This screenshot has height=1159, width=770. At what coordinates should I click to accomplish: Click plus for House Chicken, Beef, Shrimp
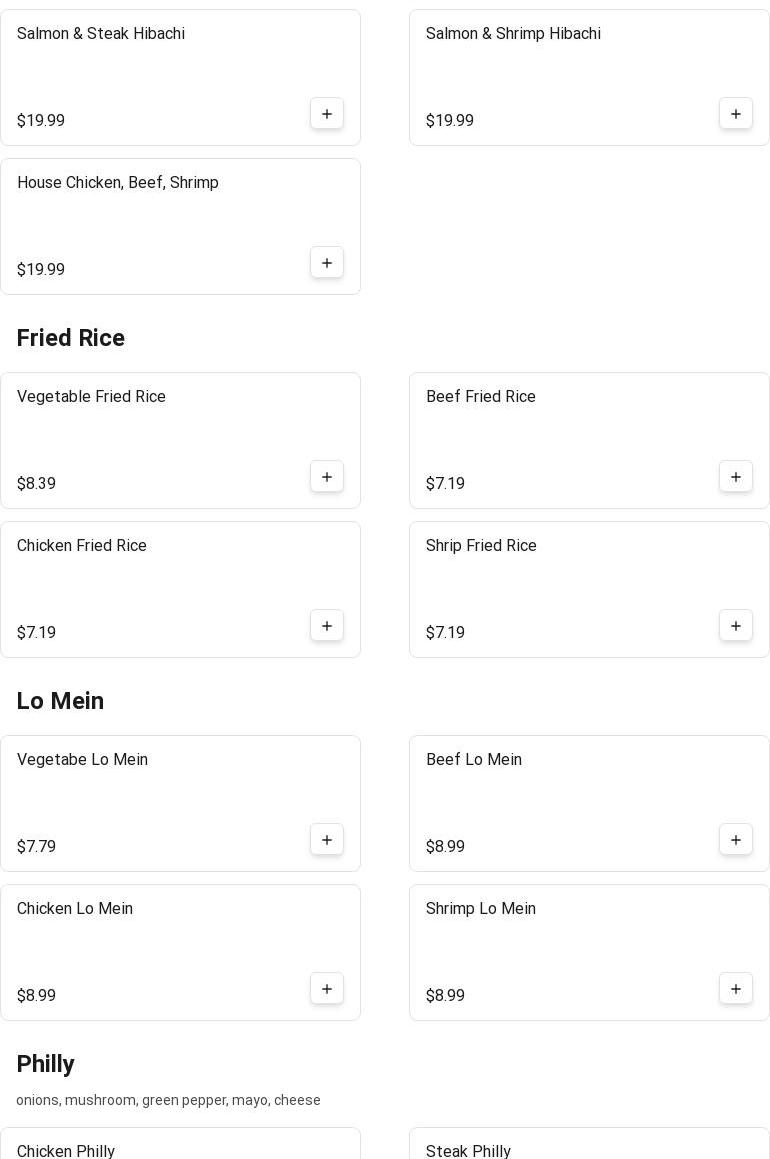[x=327, y=263]
